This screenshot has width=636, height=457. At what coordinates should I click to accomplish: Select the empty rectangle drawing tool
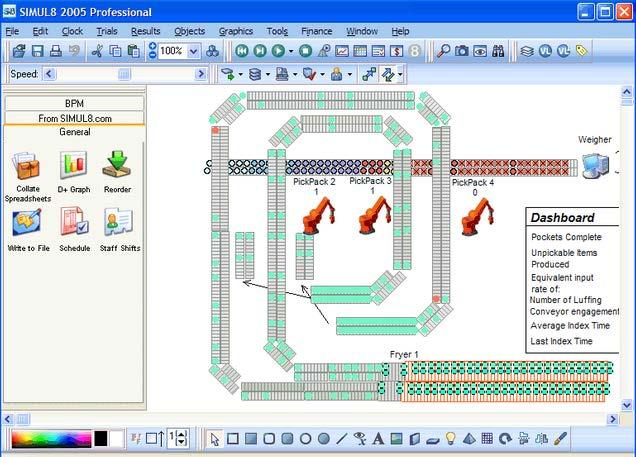(233, 439)
